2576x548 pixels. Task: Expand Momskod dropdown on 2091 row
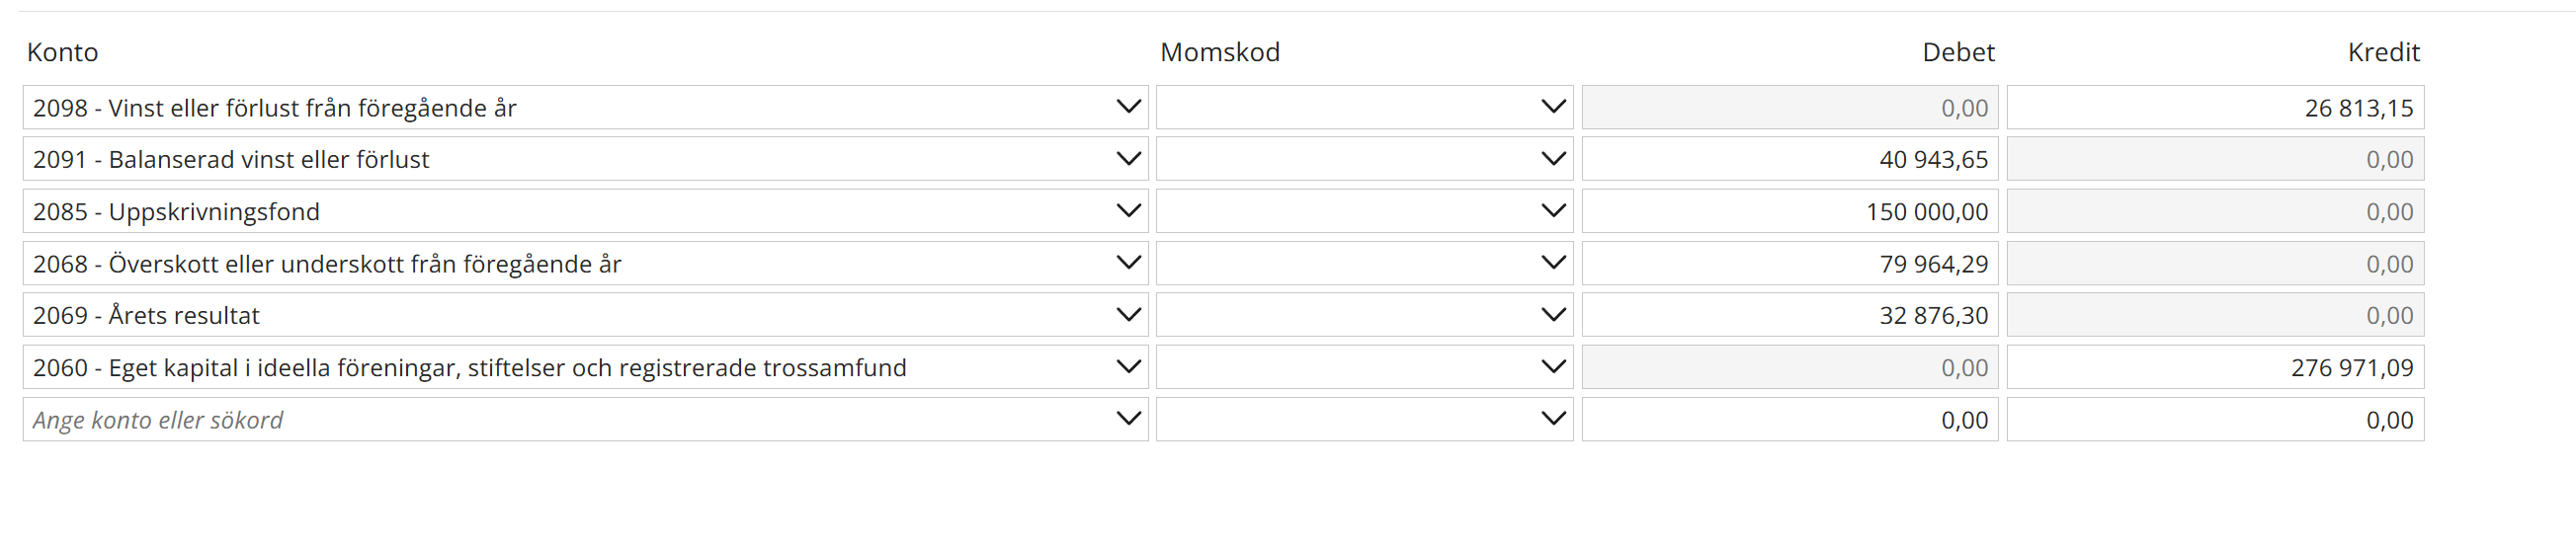coord(1553,159)
